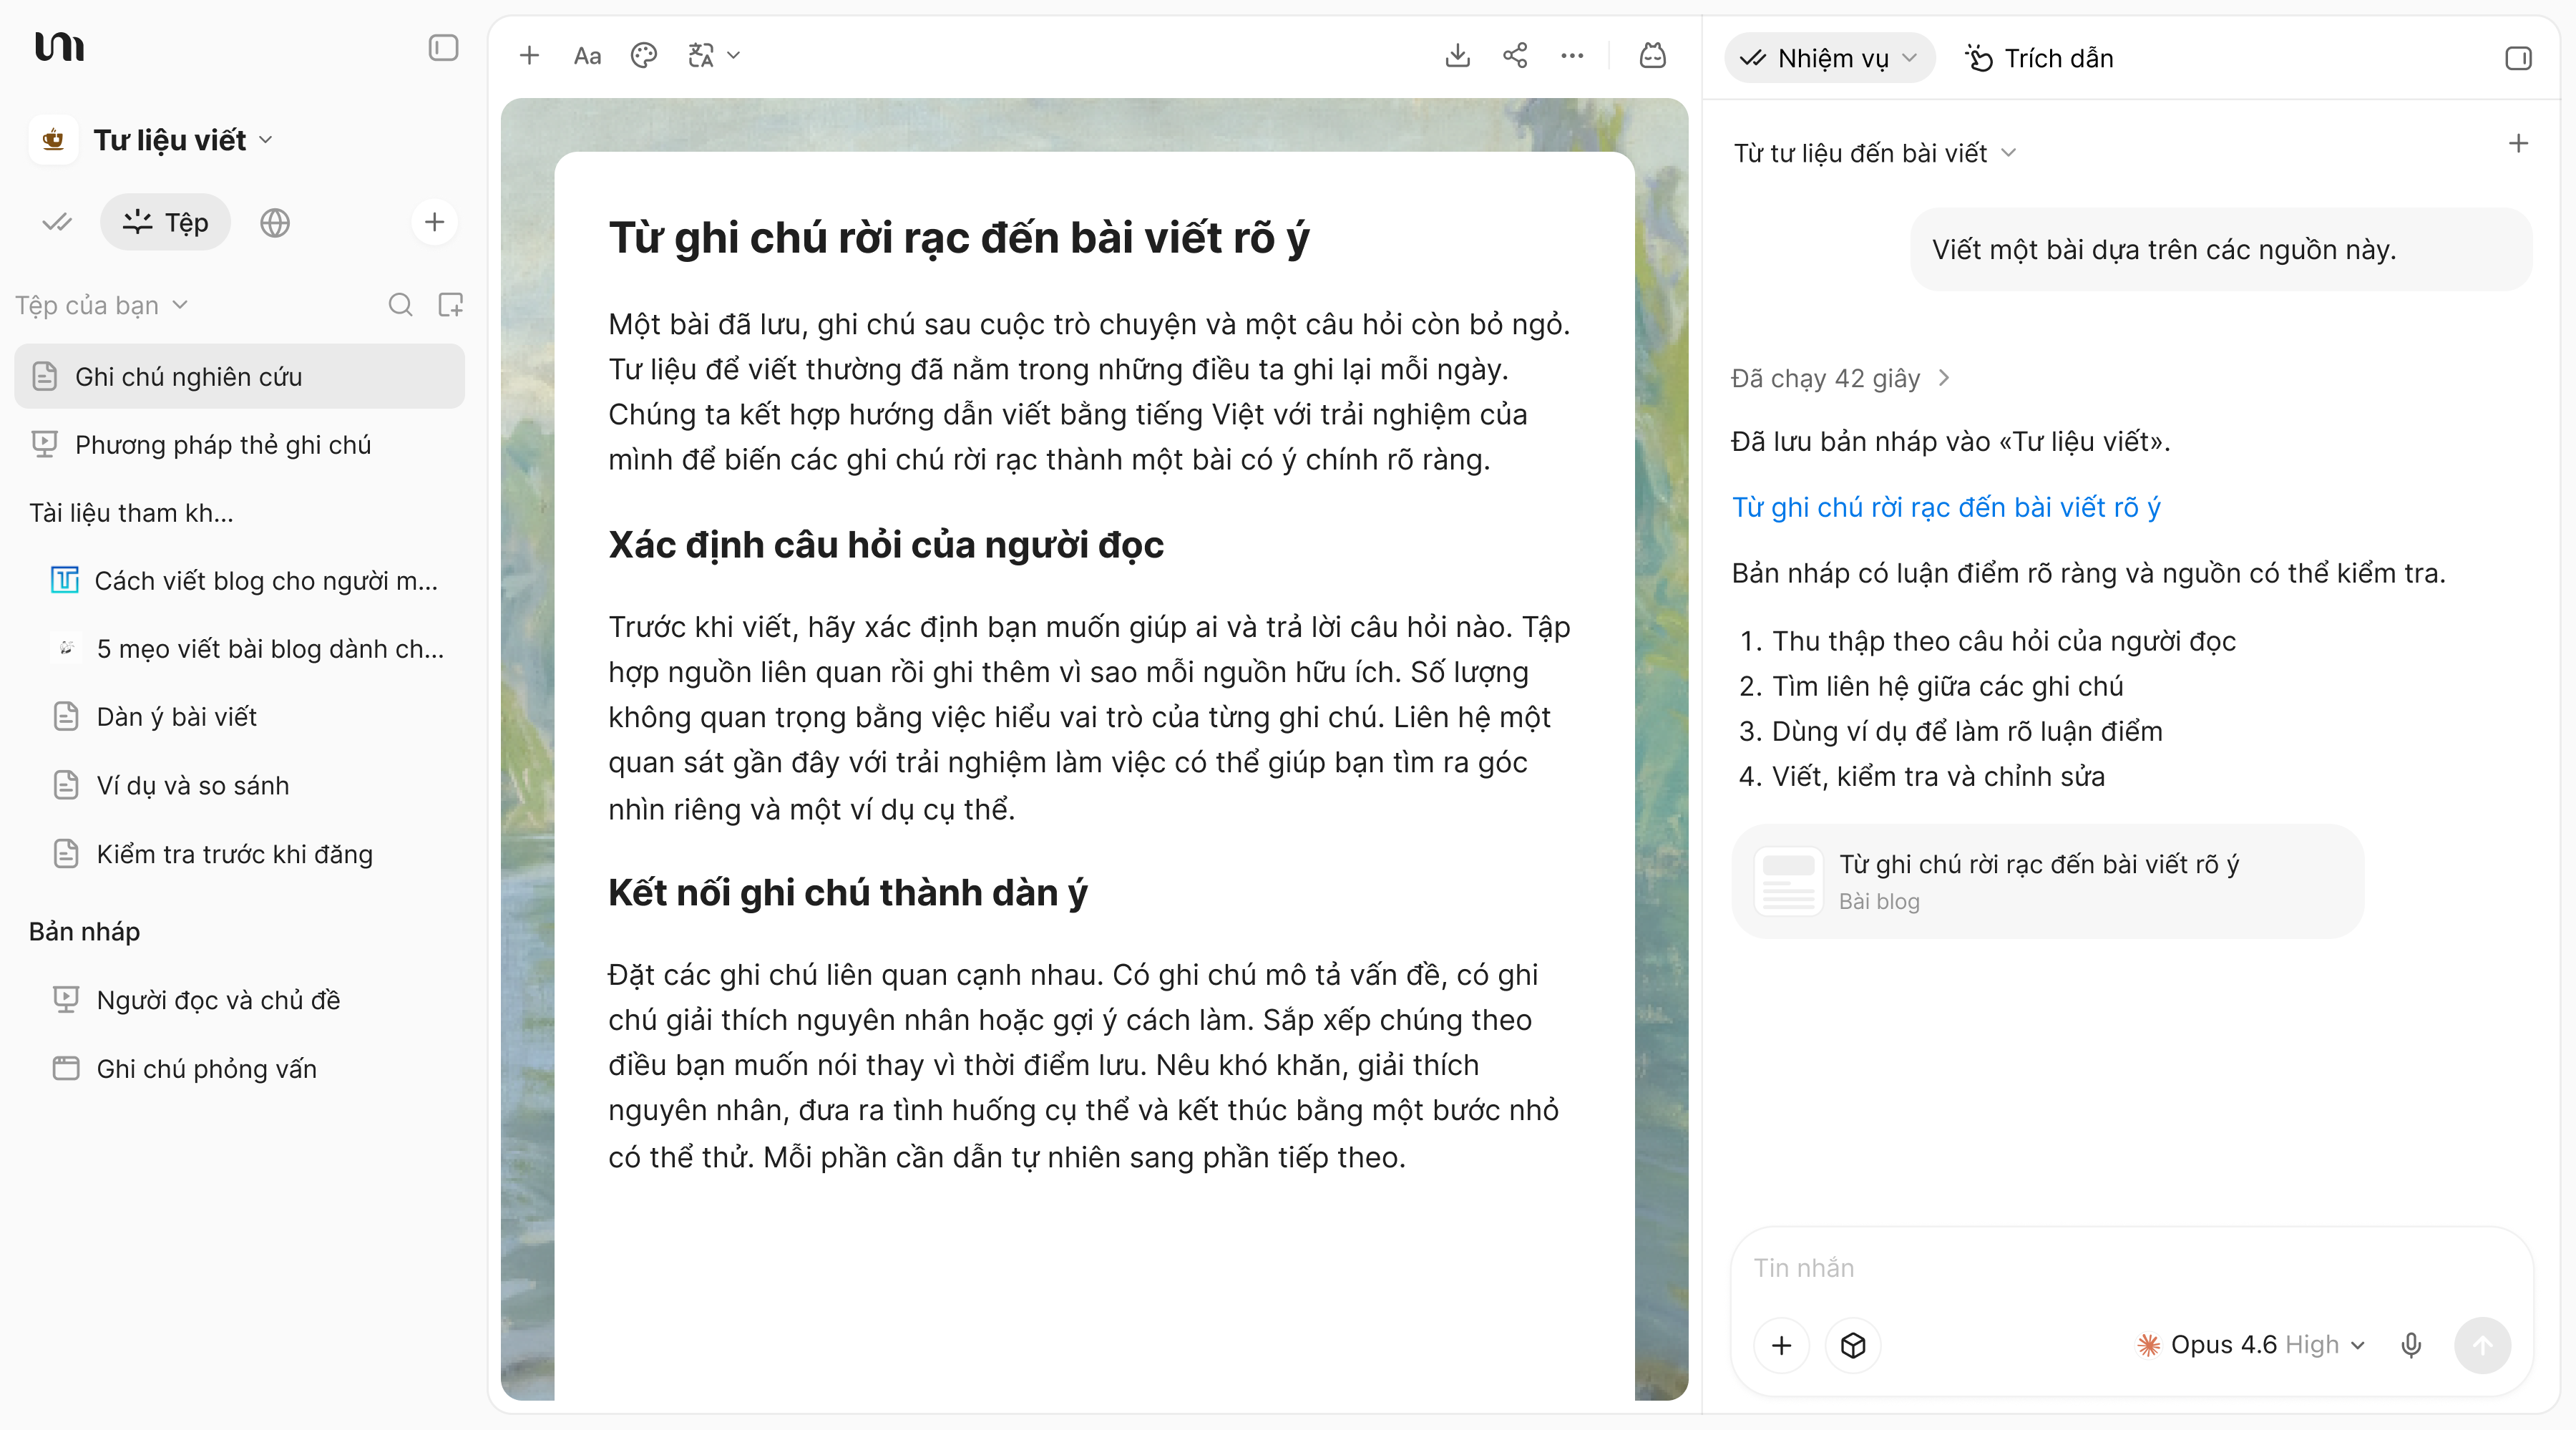Expand the Tệp của bạn dropdown
The width and height of the screenshot is (2576, 1430).
click(x=102, y=305)
